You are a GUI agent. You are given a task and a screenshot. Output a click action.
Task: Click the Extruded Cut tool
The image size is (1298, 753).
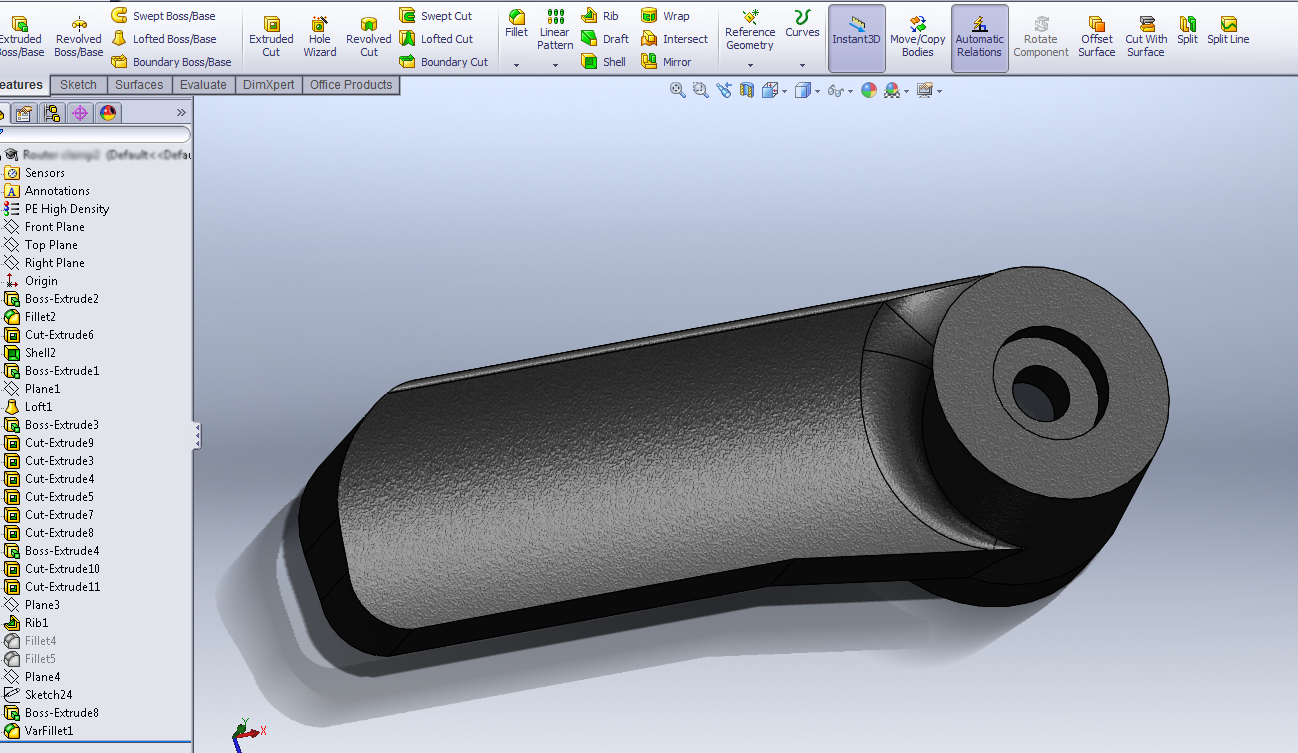271,36
